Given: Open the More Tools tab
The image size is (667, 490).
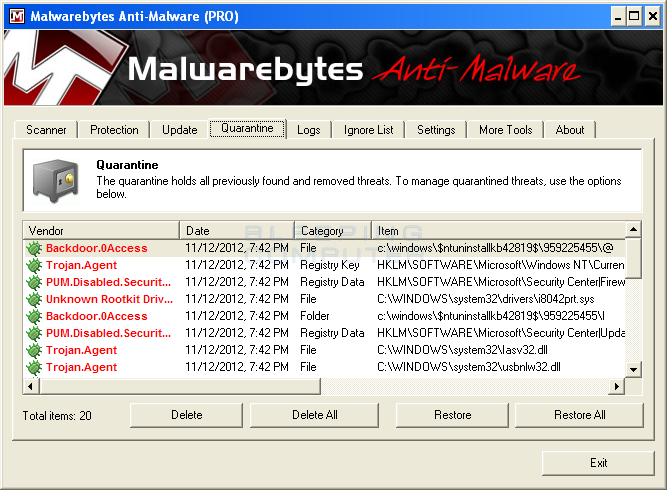Looking at the screenshot, I should [505, 130].
